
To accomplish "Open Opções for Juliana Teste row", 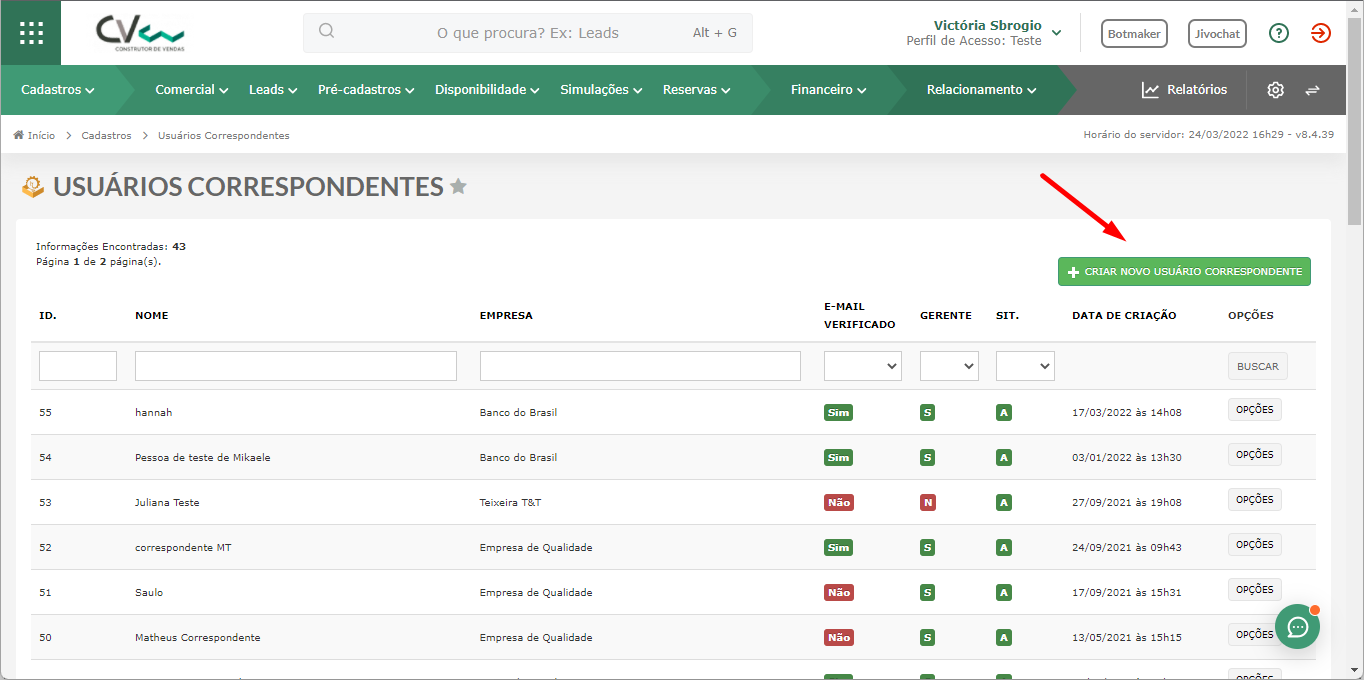I will 1255,499.
